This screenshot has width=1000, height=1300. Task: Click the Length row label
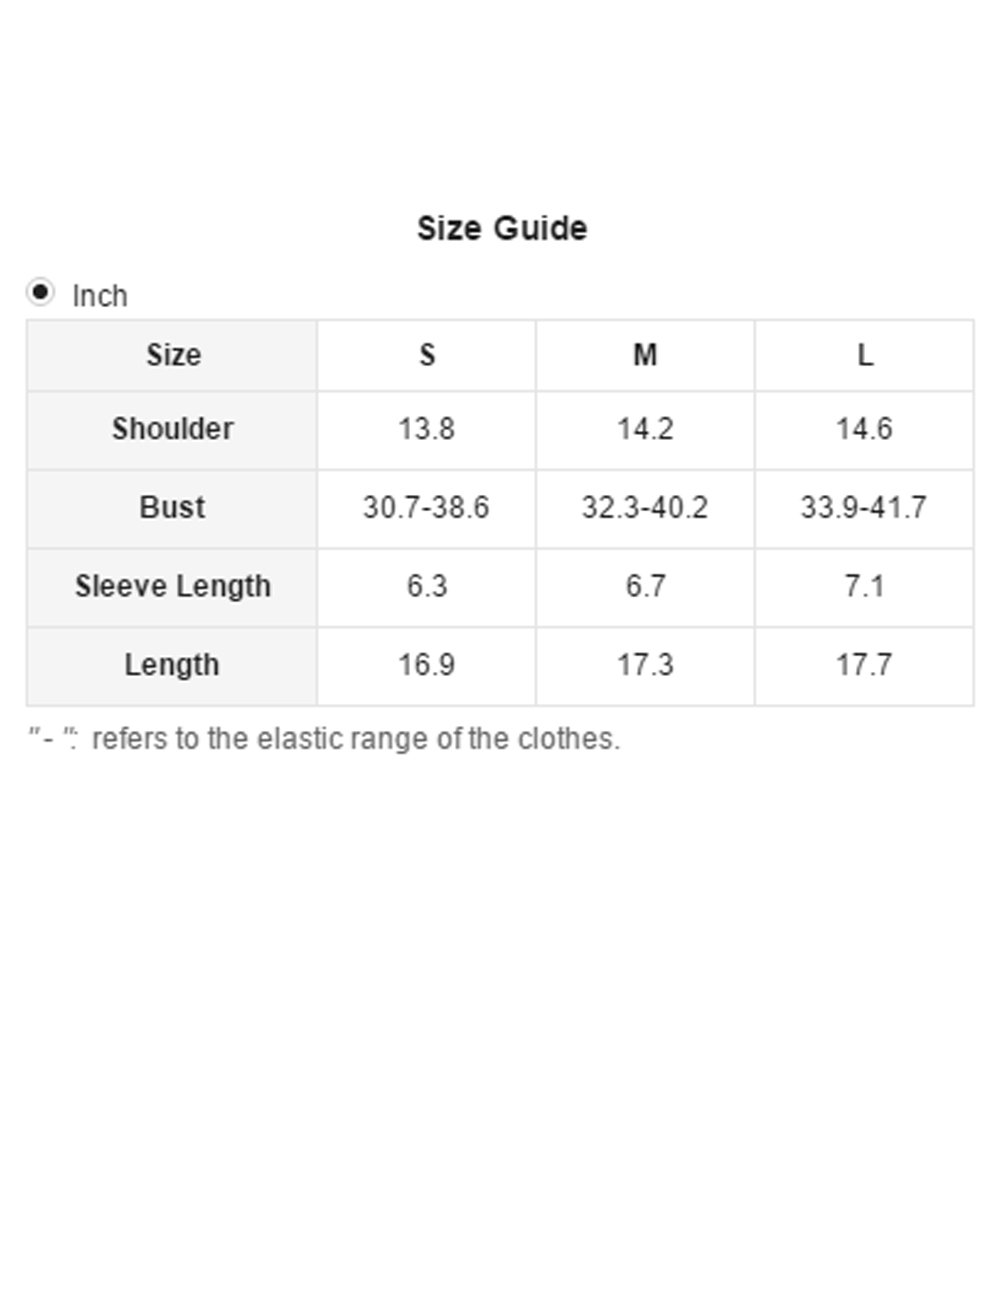point(172,667)
